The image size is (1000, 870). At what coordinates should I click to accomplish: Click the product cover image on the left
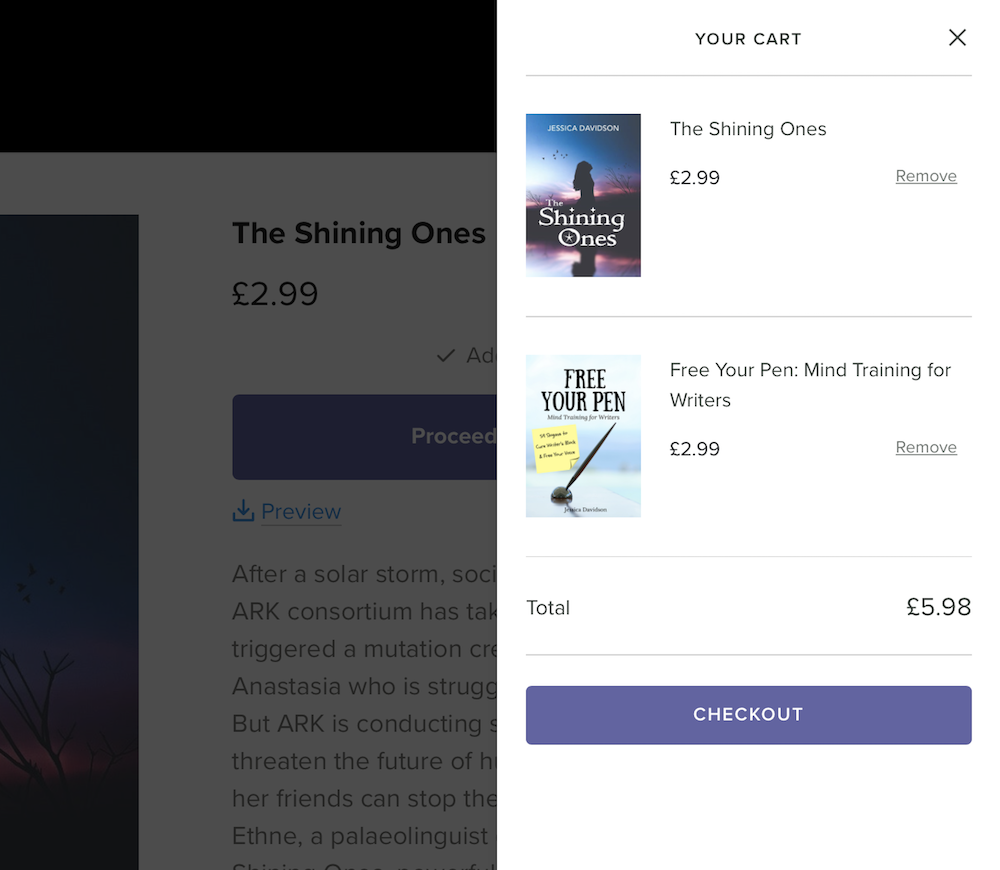69,540
